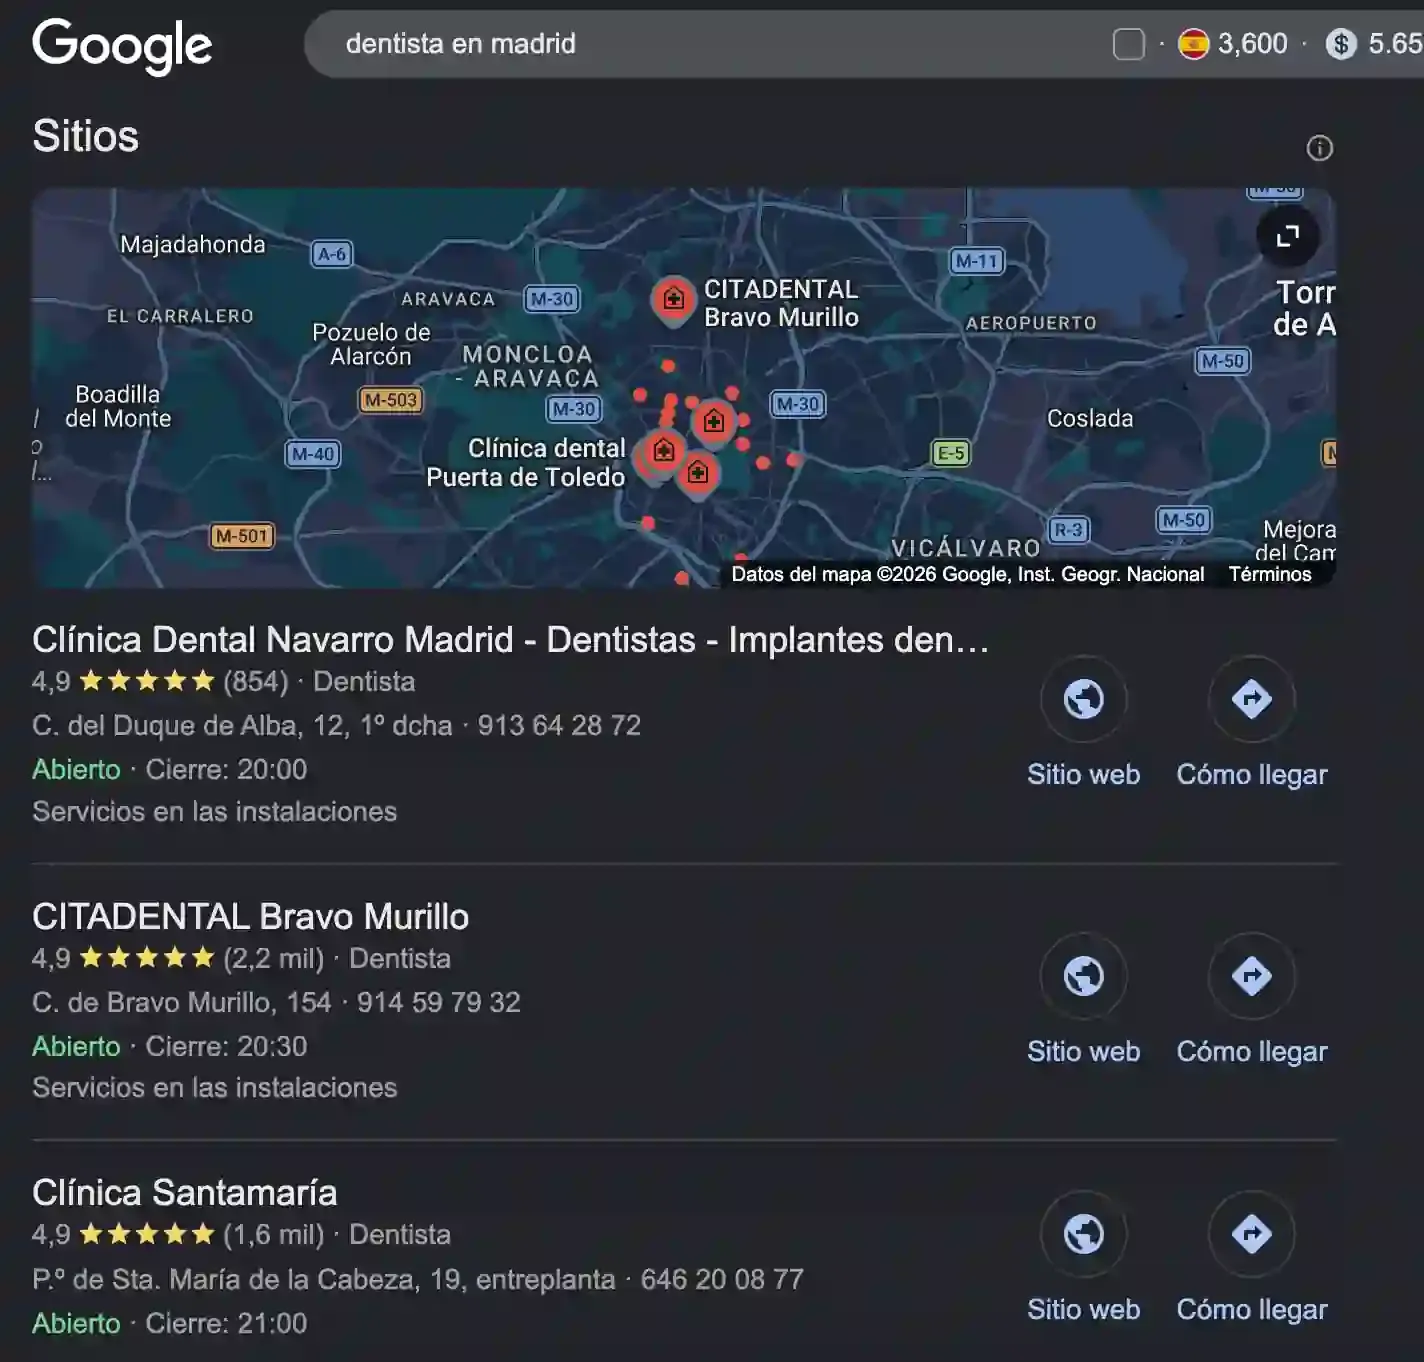The image size is (1424, 1362).
Task: Select the CITADENTAL Bravo Murillo map pin
Action: 673,297
